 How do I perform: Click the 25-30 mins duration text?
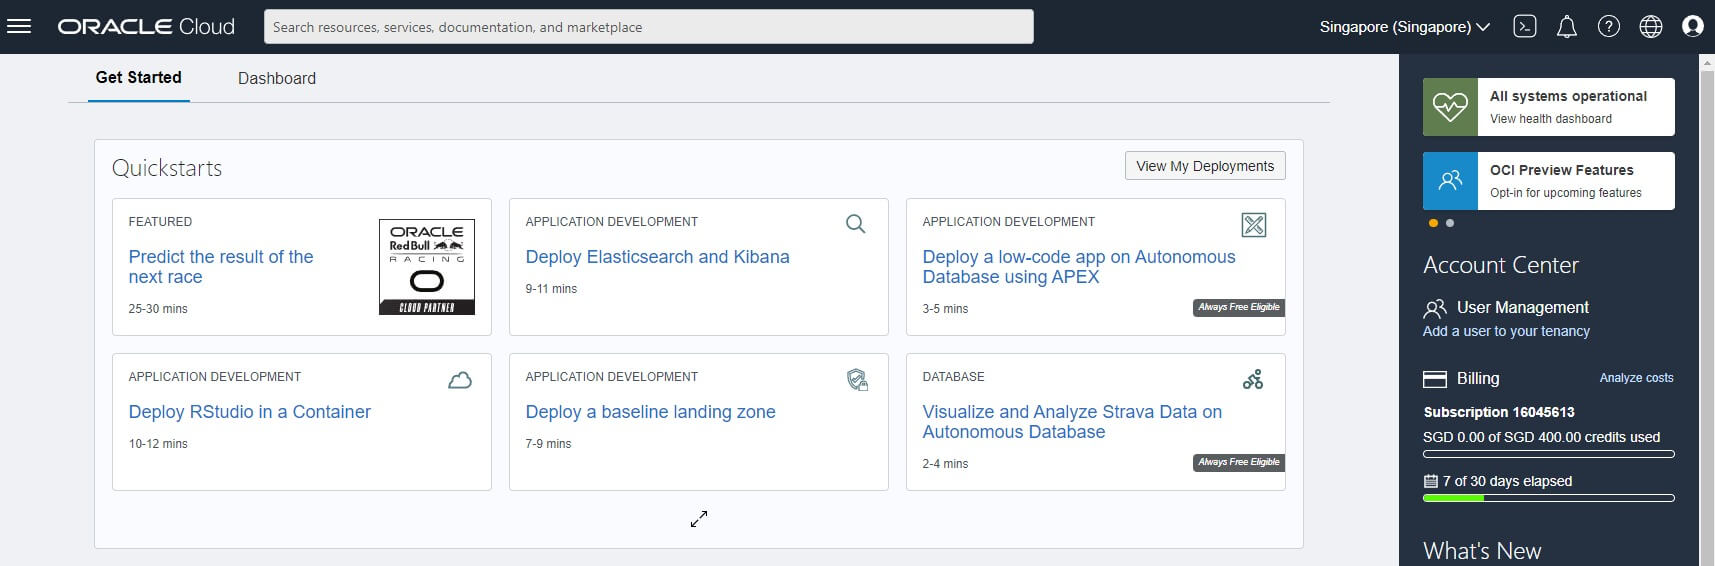[x=158, y=309]
